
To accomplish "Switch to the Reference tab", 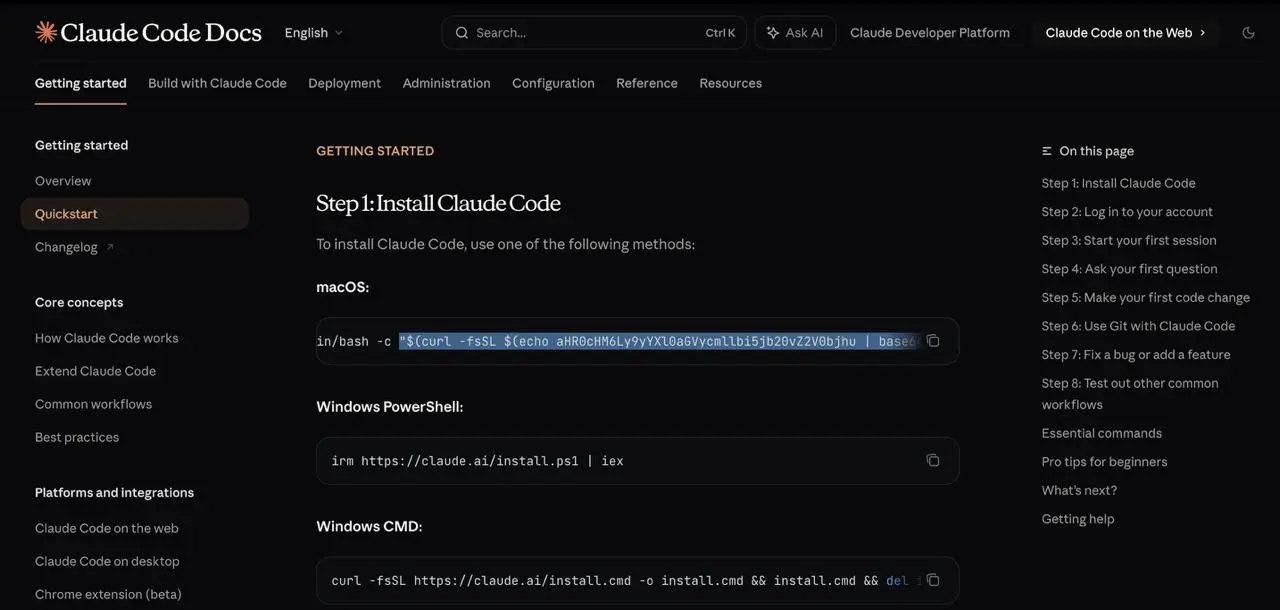I will point(647,83).
